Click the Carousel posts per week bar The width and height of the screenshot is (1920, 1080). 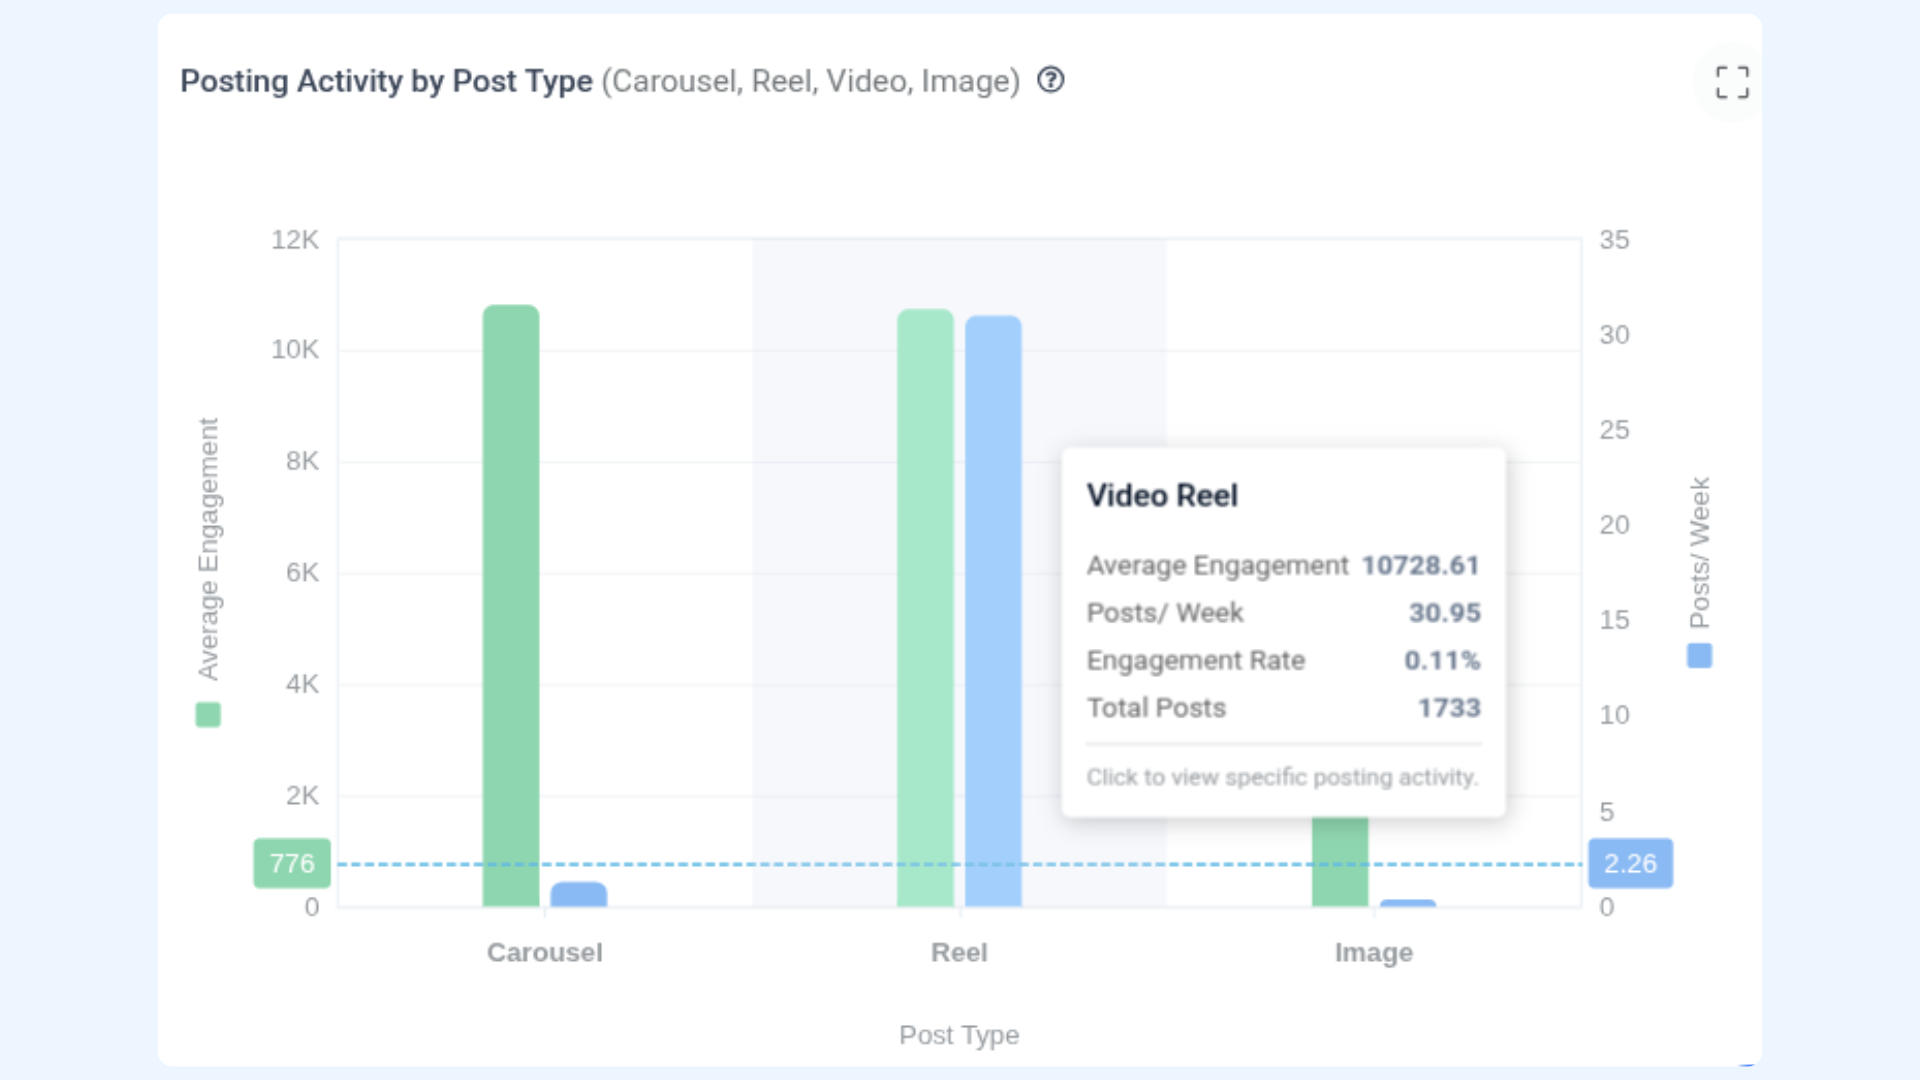tap(578, 895)
